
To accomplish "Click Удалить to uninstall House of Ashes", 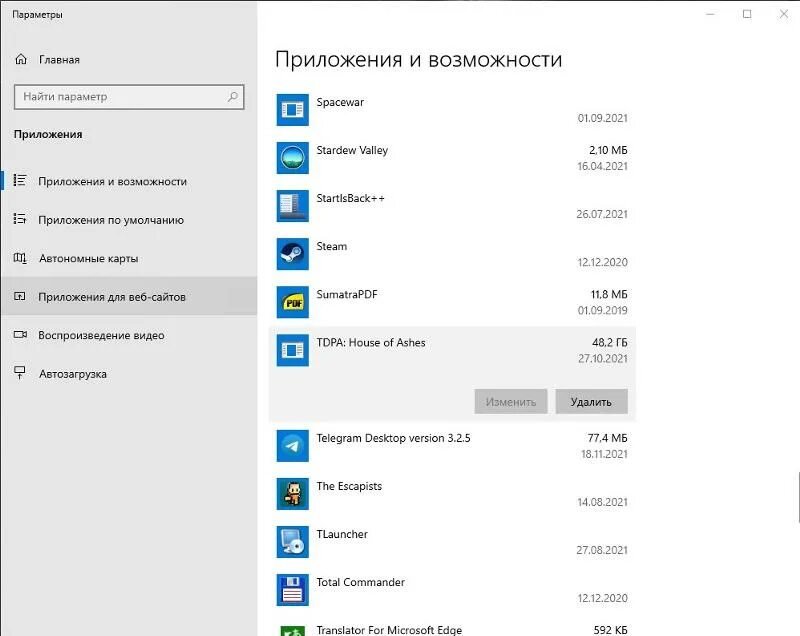I will pyautogui.click(x=591, y=401).
